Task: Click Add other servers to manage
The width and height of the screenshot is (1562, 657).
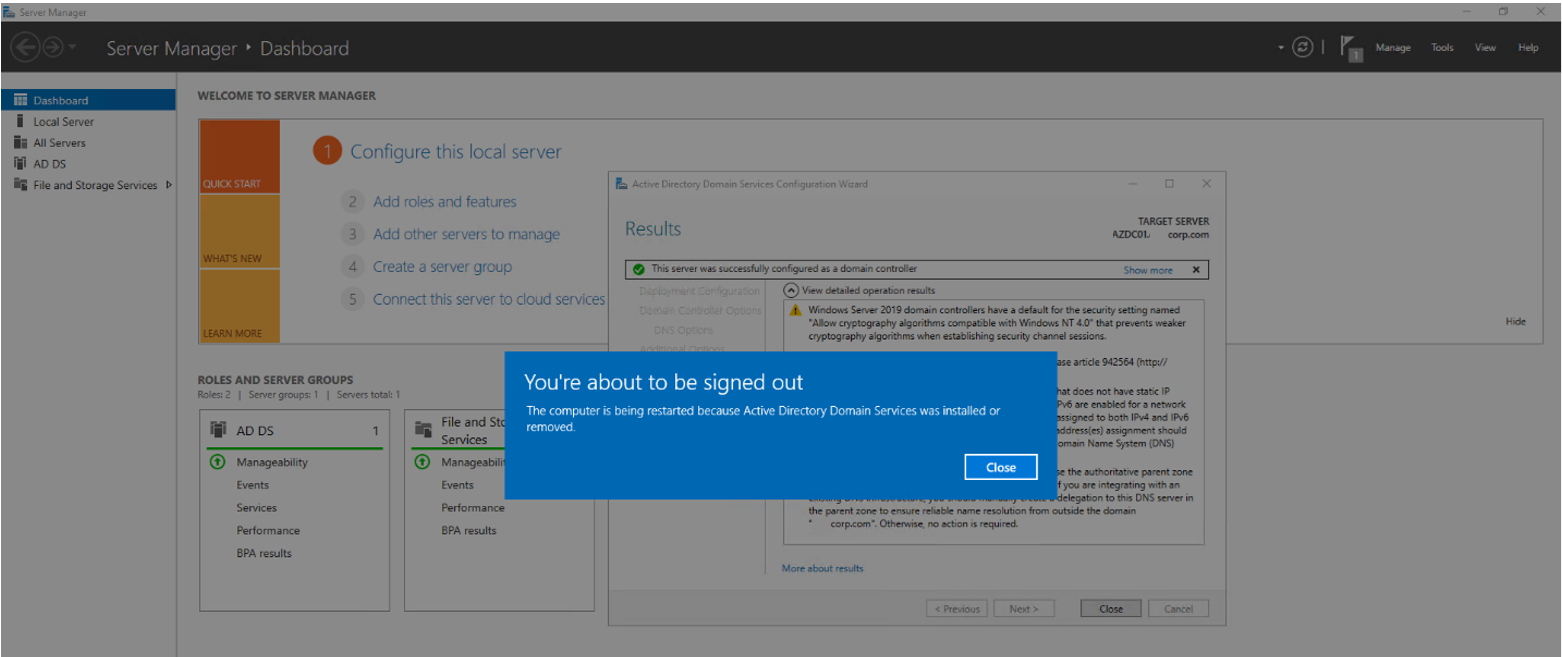Action: tap(466, 234)
